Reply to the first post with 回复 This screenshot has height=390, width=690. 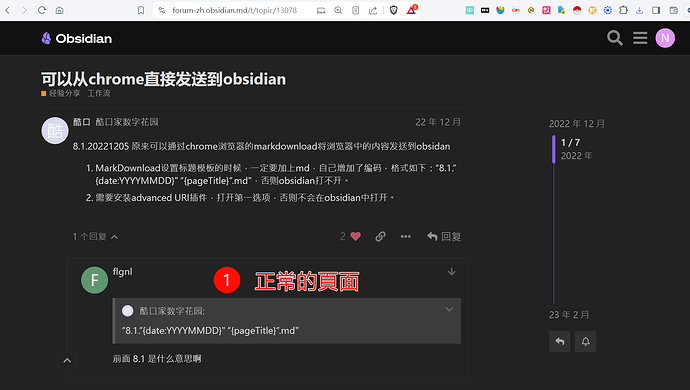[x=444, y=236]
